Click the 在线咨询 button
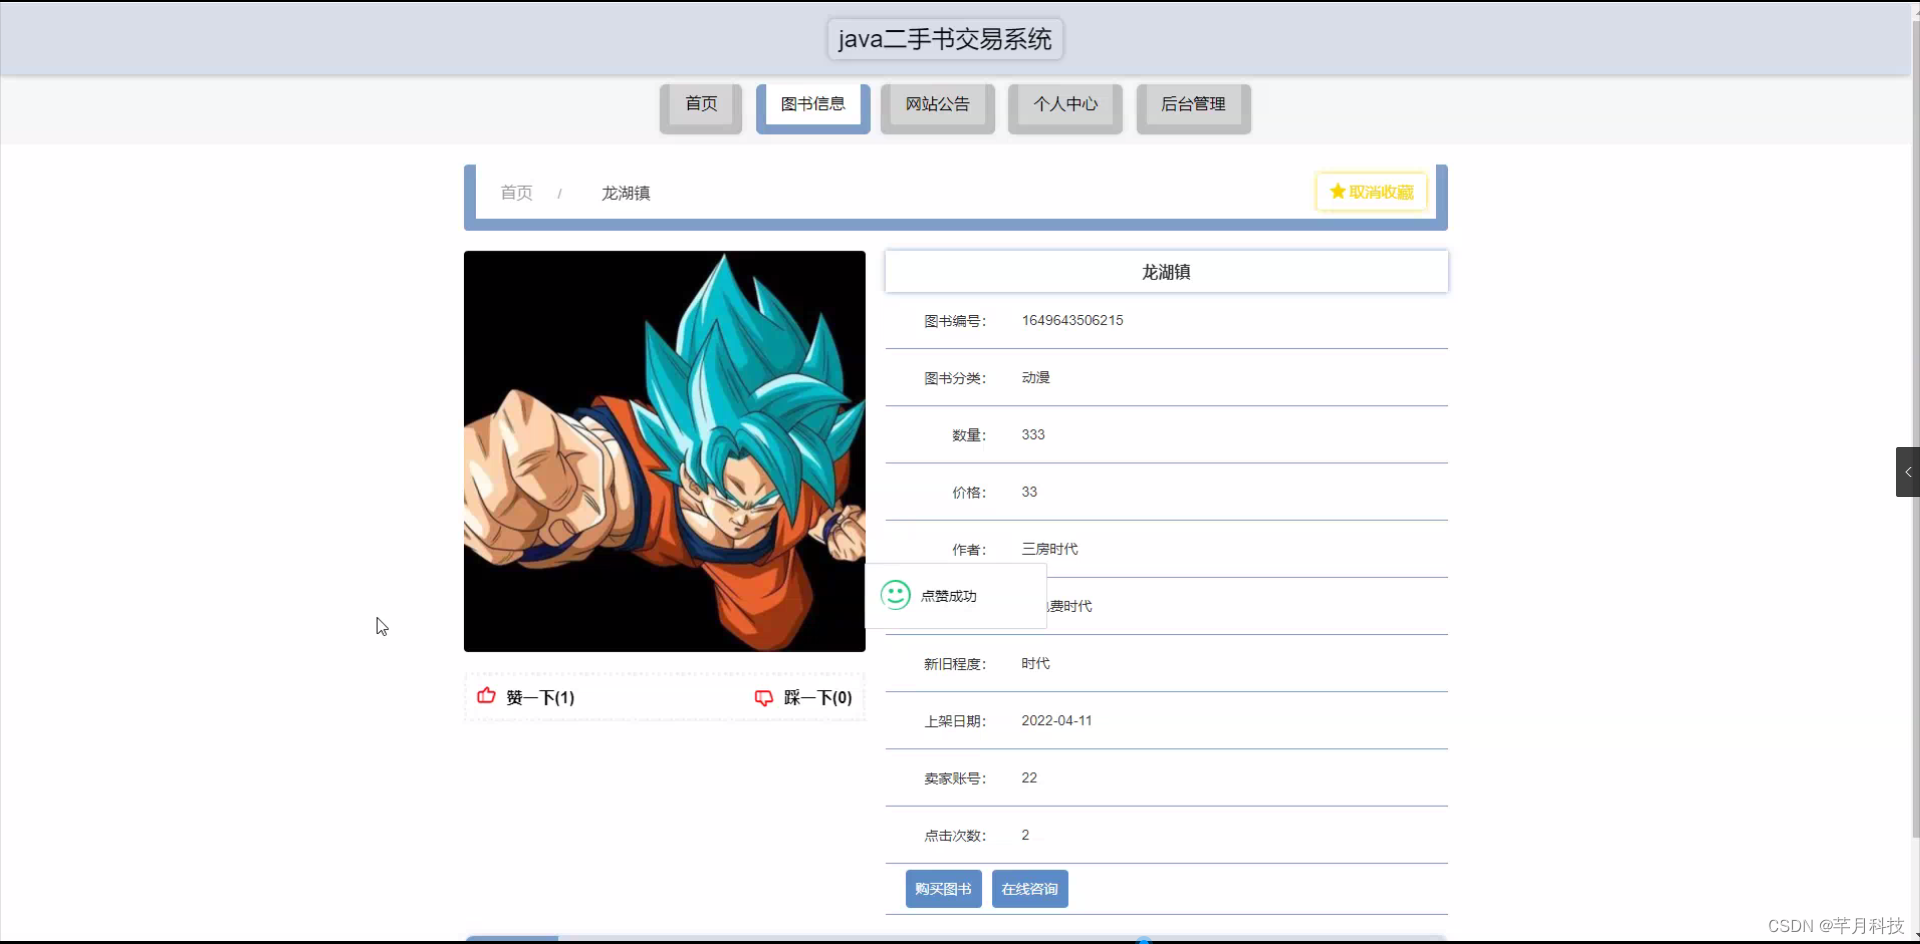This screenshot has height=944, width=1920. click(1029, 888)
